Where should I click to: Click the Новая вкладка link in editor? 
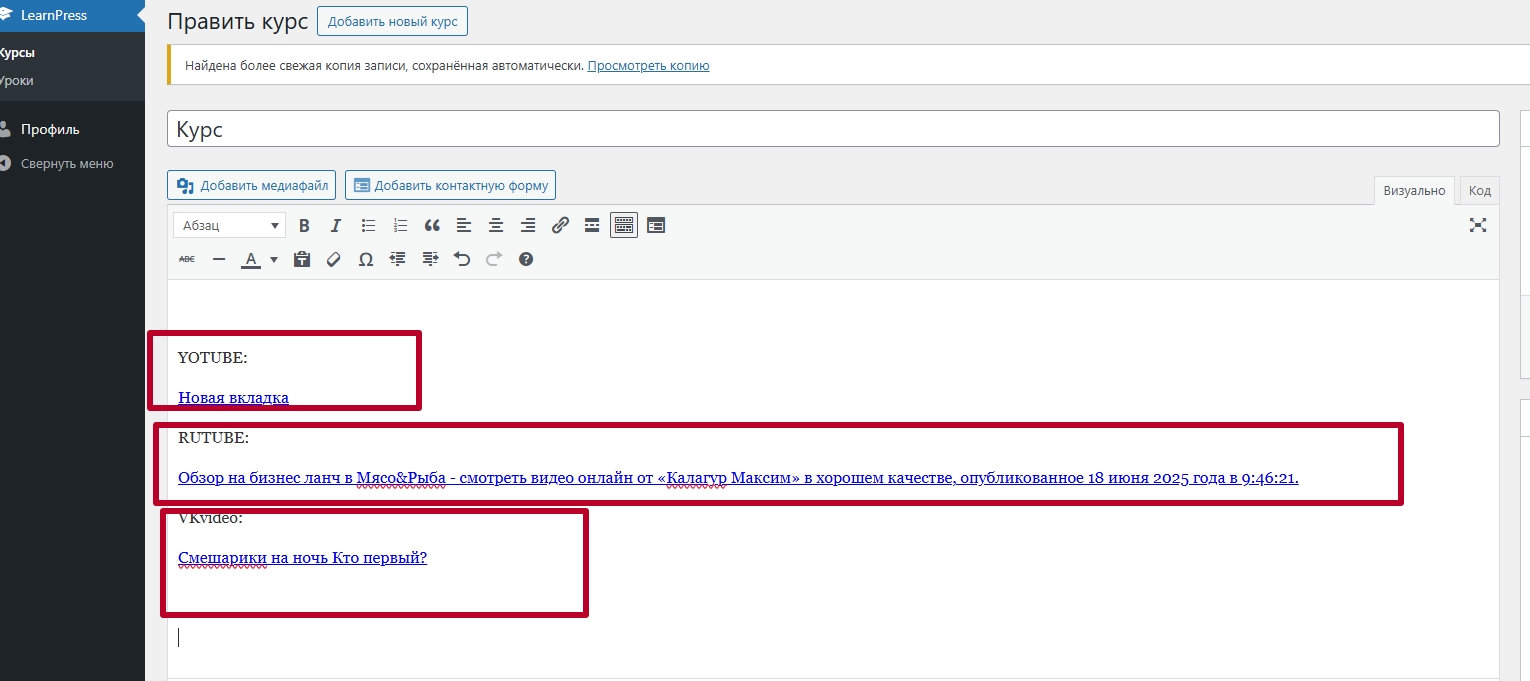click(233, 397)
